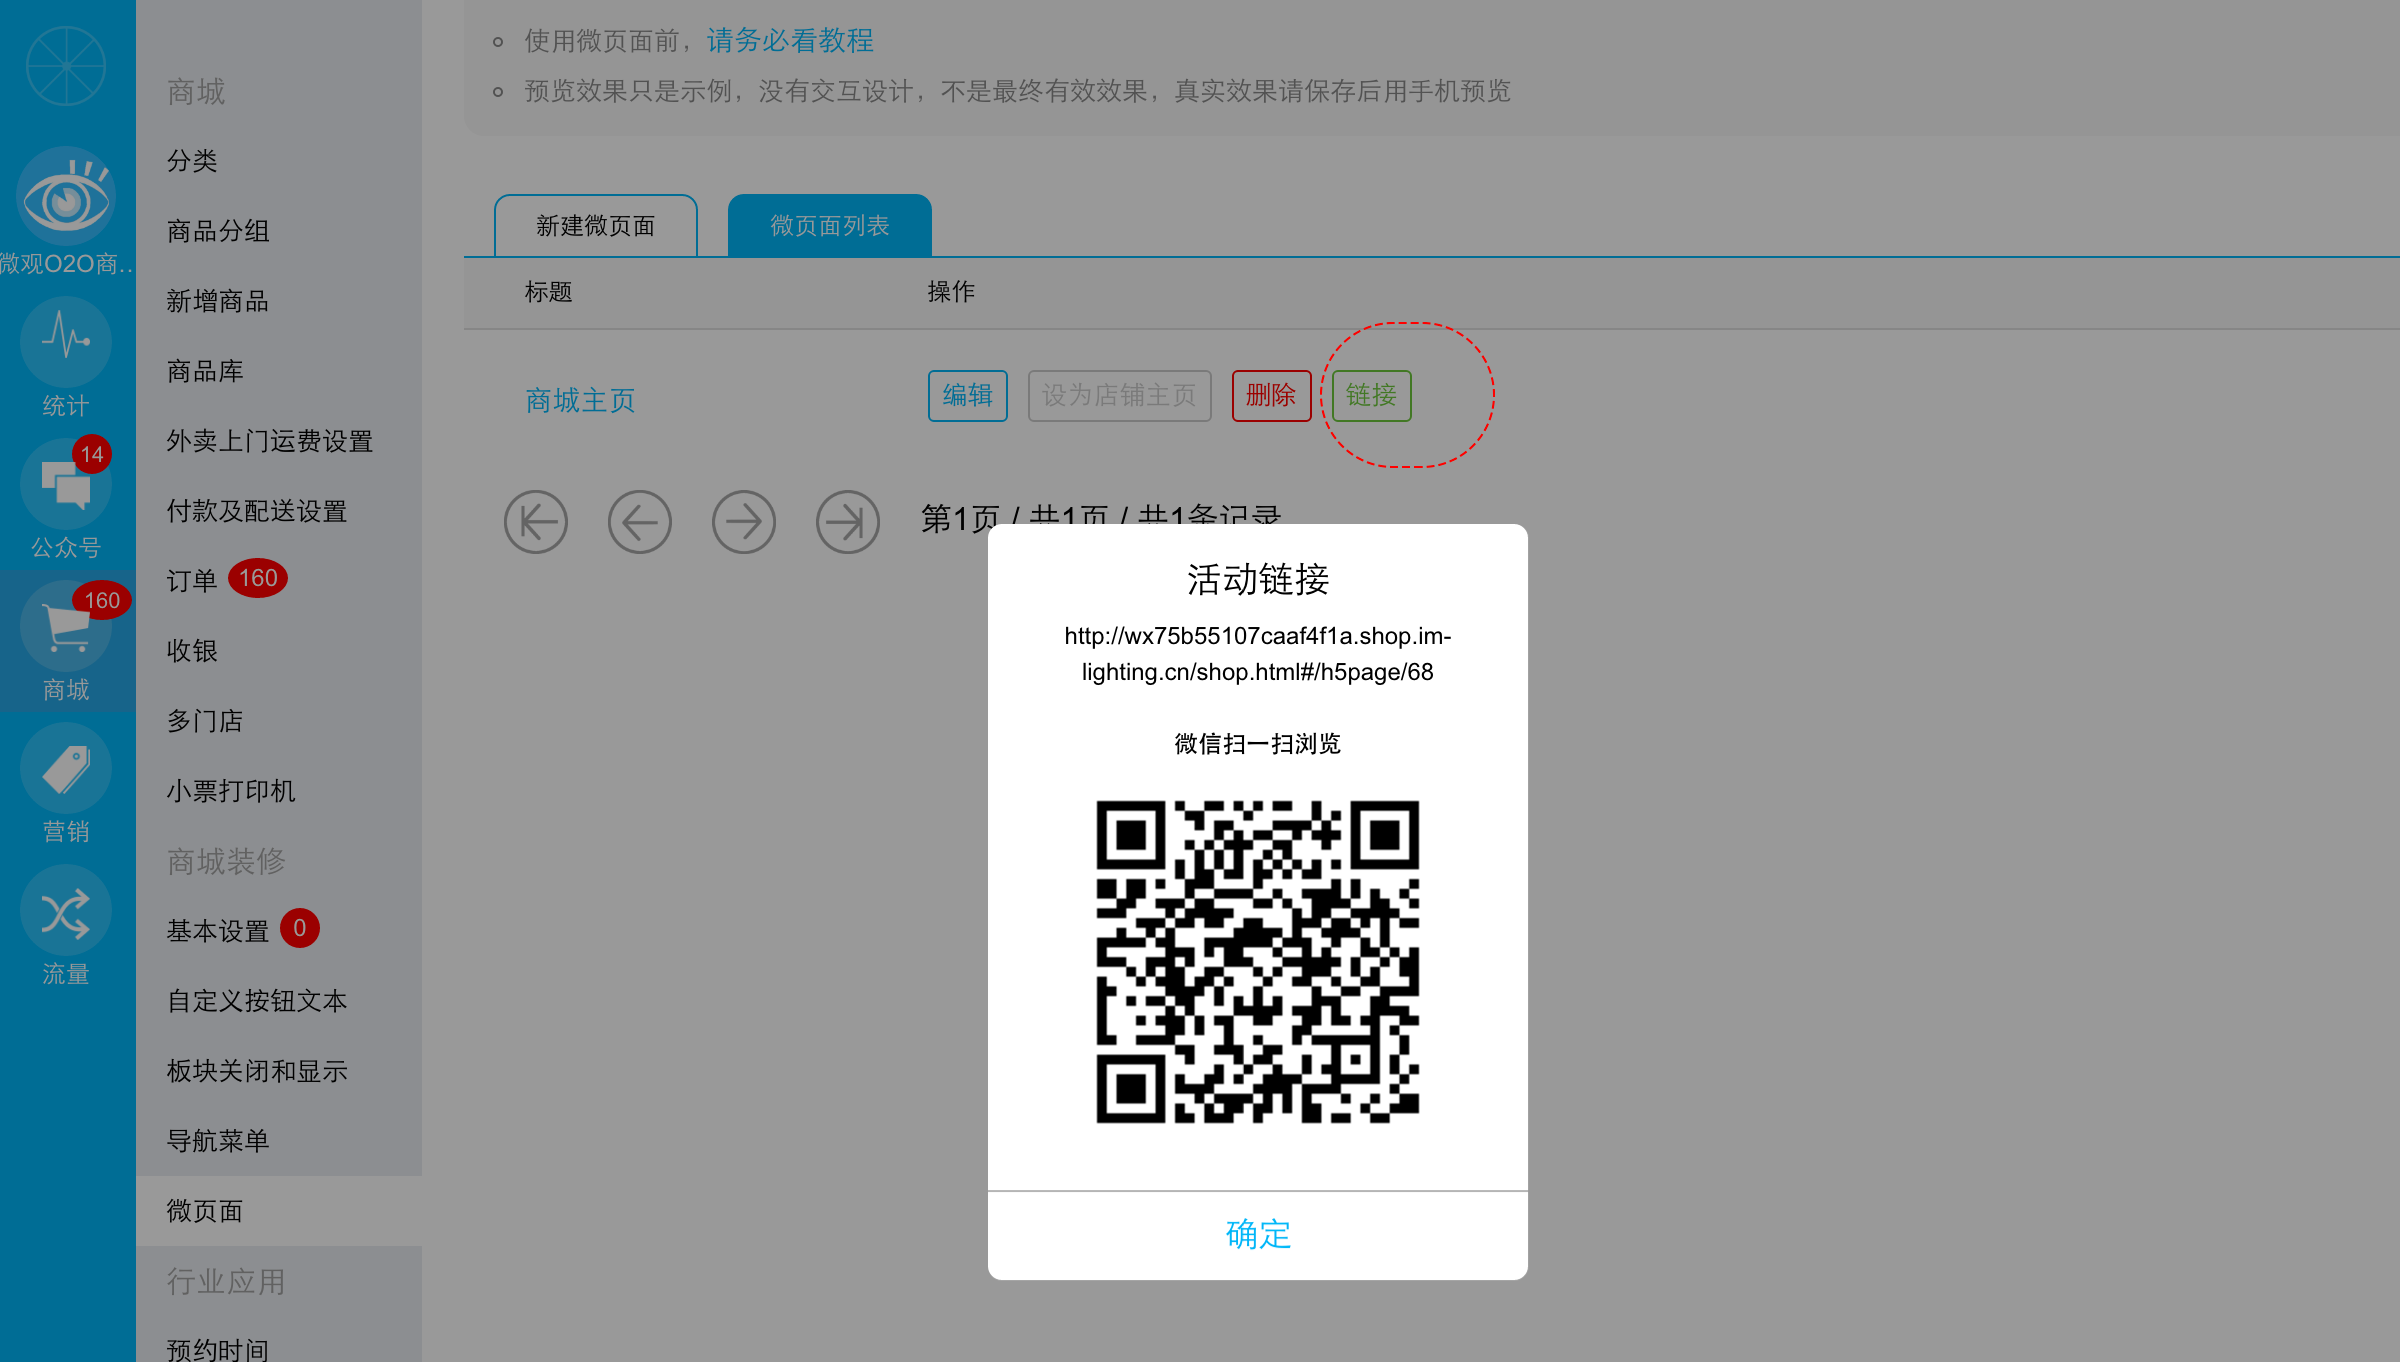This screenshot has width=2400, height=1362.
Task: Click the 标题 column header
Action: click(549, 292)
